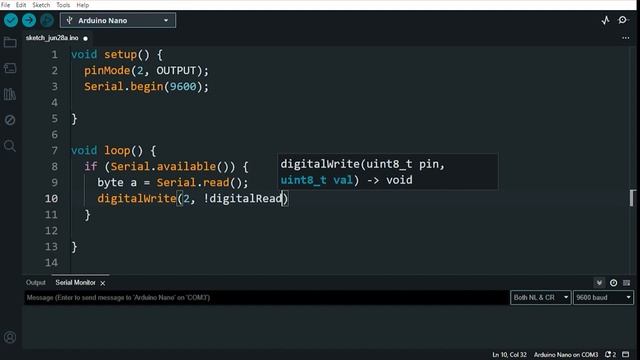Open the Both NL & CR line ending dropdown
The width and height of the screenshot is (640, 360).
pos(540,298)
